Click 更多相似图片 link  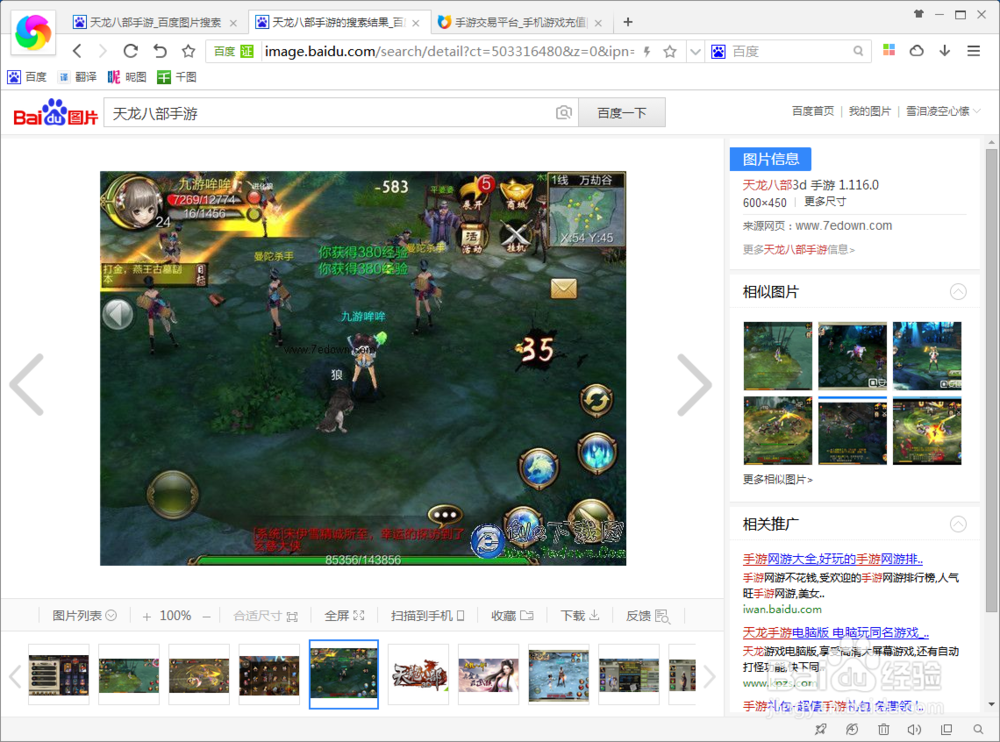pyautogui.click(x=777, y=479)
